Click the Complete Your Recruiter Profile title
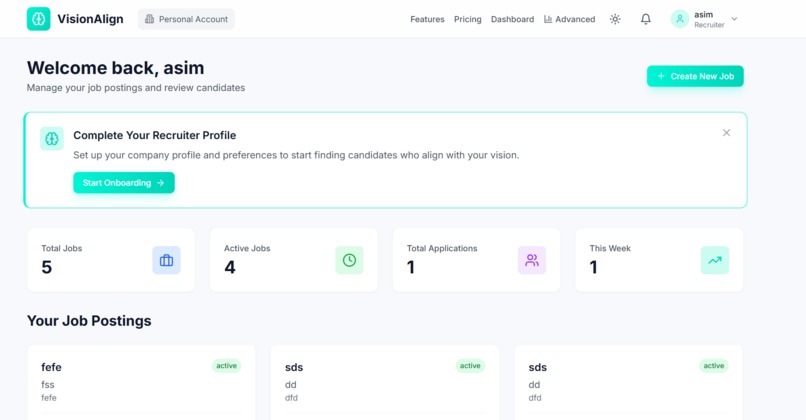 (155, 135)
